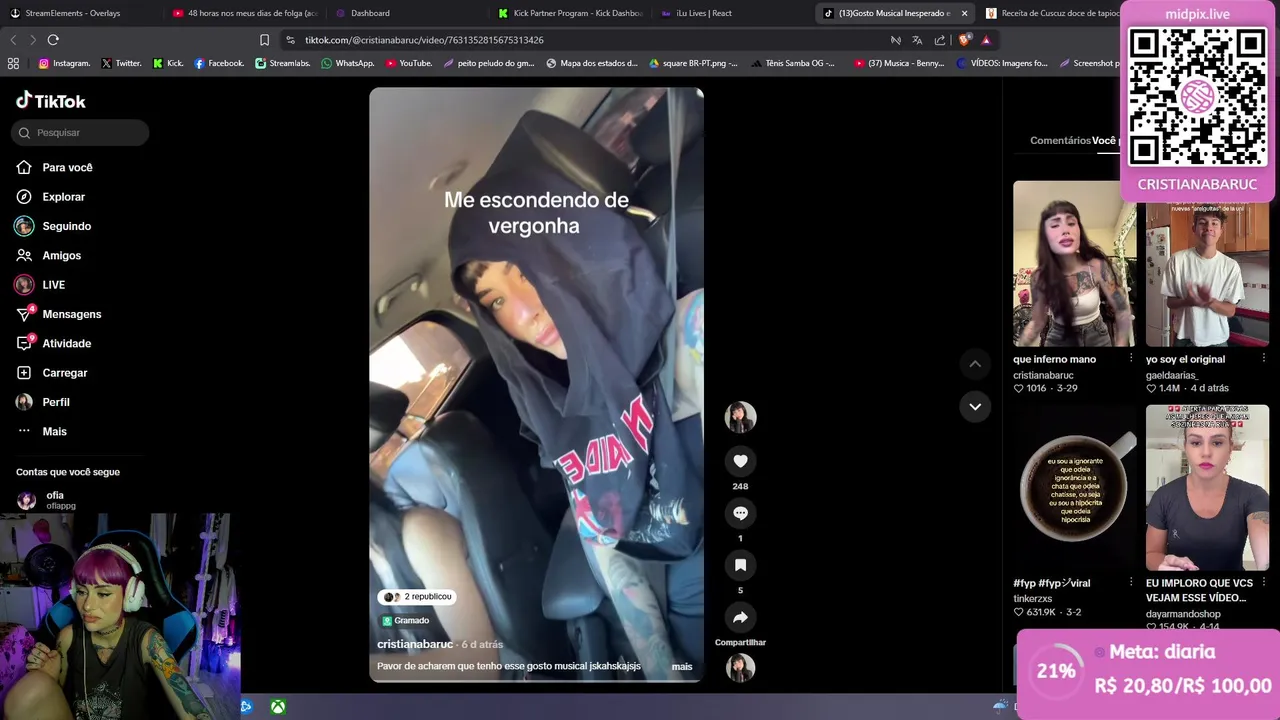Open creator avatar above like button

pyautogui.click(x=740, y=417)
